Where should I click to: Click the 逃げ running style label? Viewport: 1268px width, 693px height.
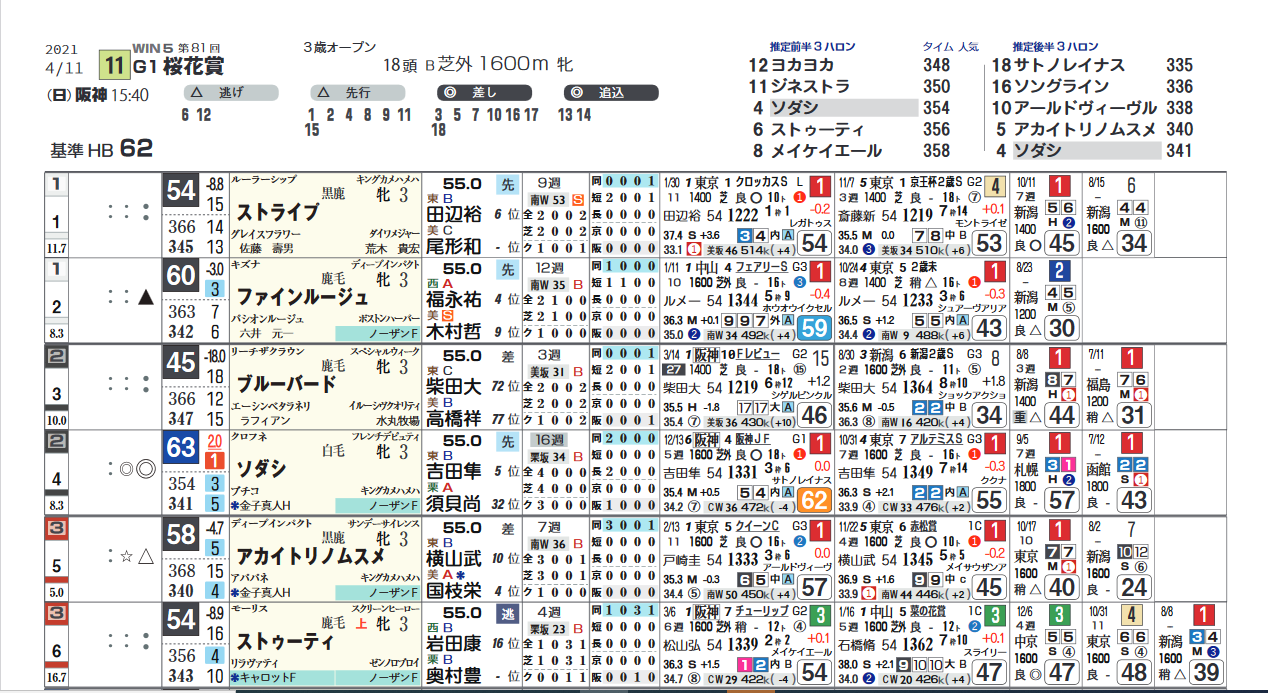230,93
